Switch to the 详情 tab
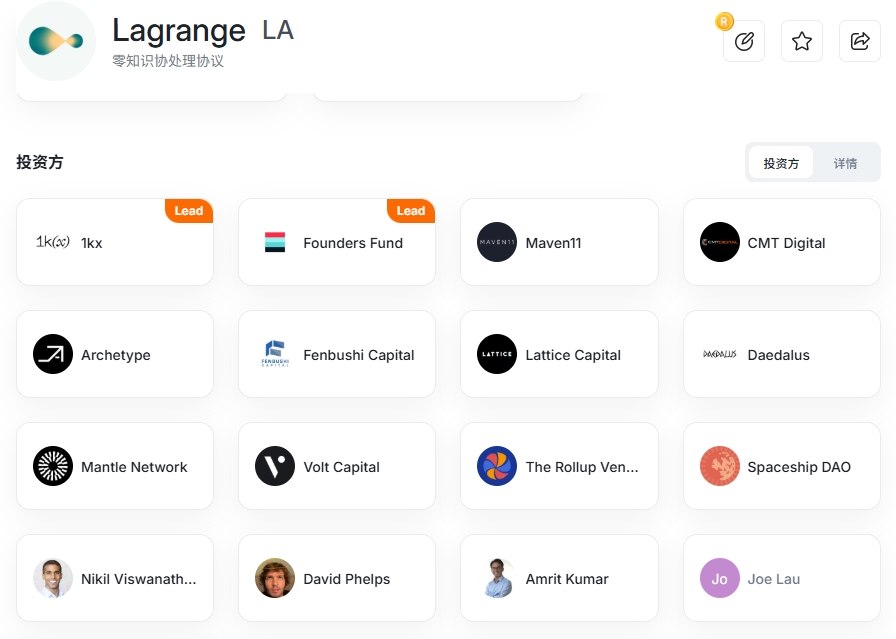 click(x=845, y=163)
